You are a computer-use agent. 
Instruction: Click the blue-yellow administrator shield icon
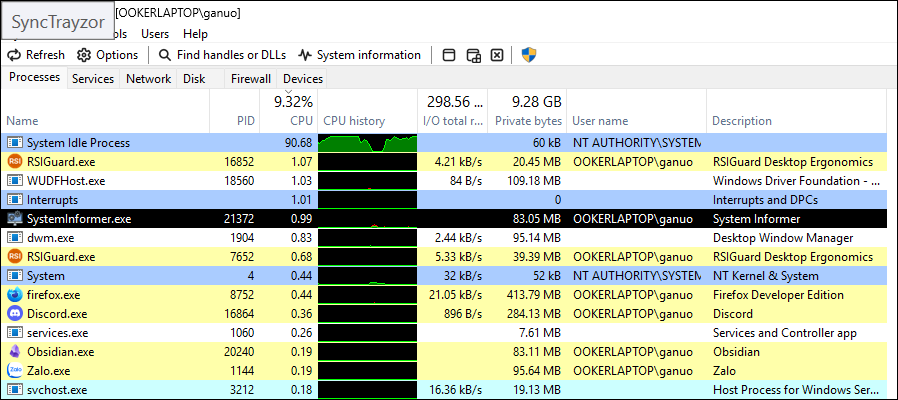(529, 55)
